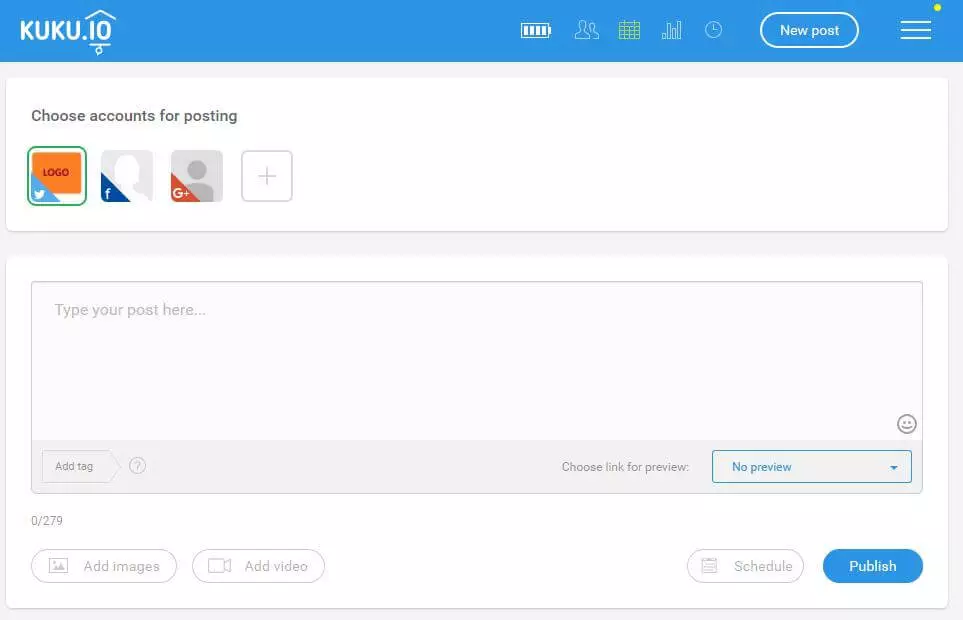963x620 pixels.
Task: Open the calendar grid icon
Action: pos(629,31)
